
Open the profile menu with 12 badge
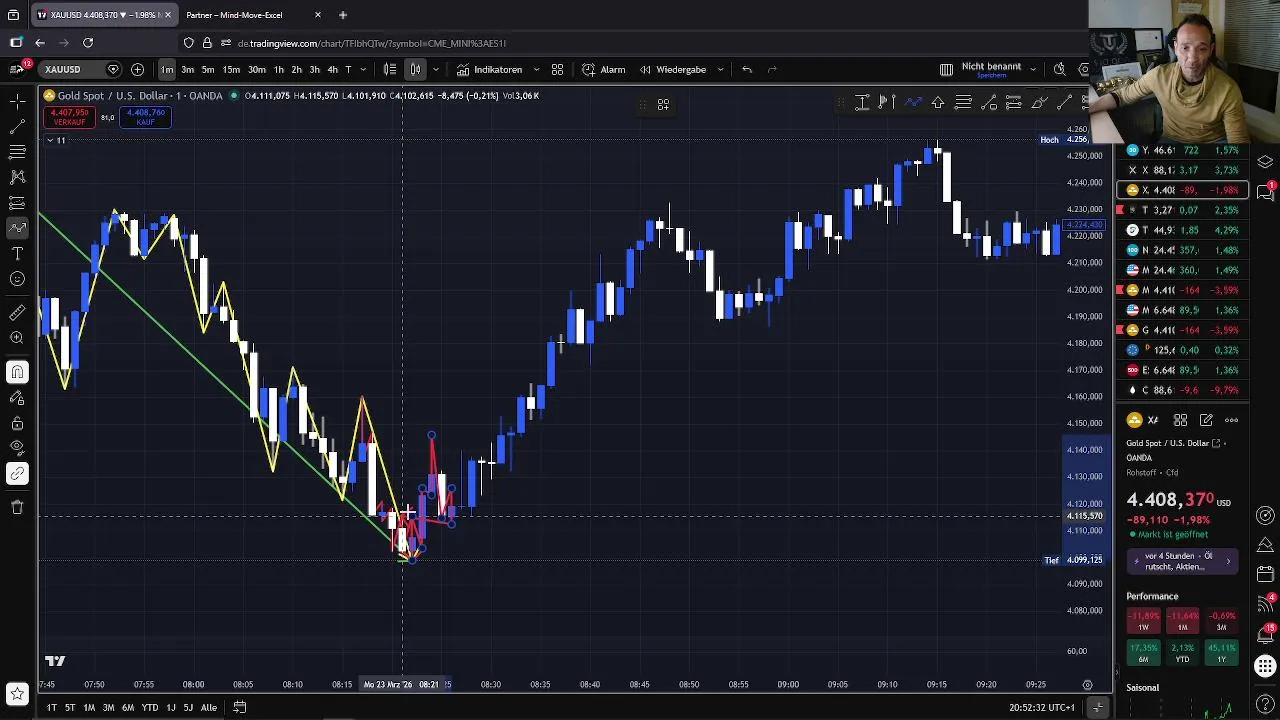[16, 69]
